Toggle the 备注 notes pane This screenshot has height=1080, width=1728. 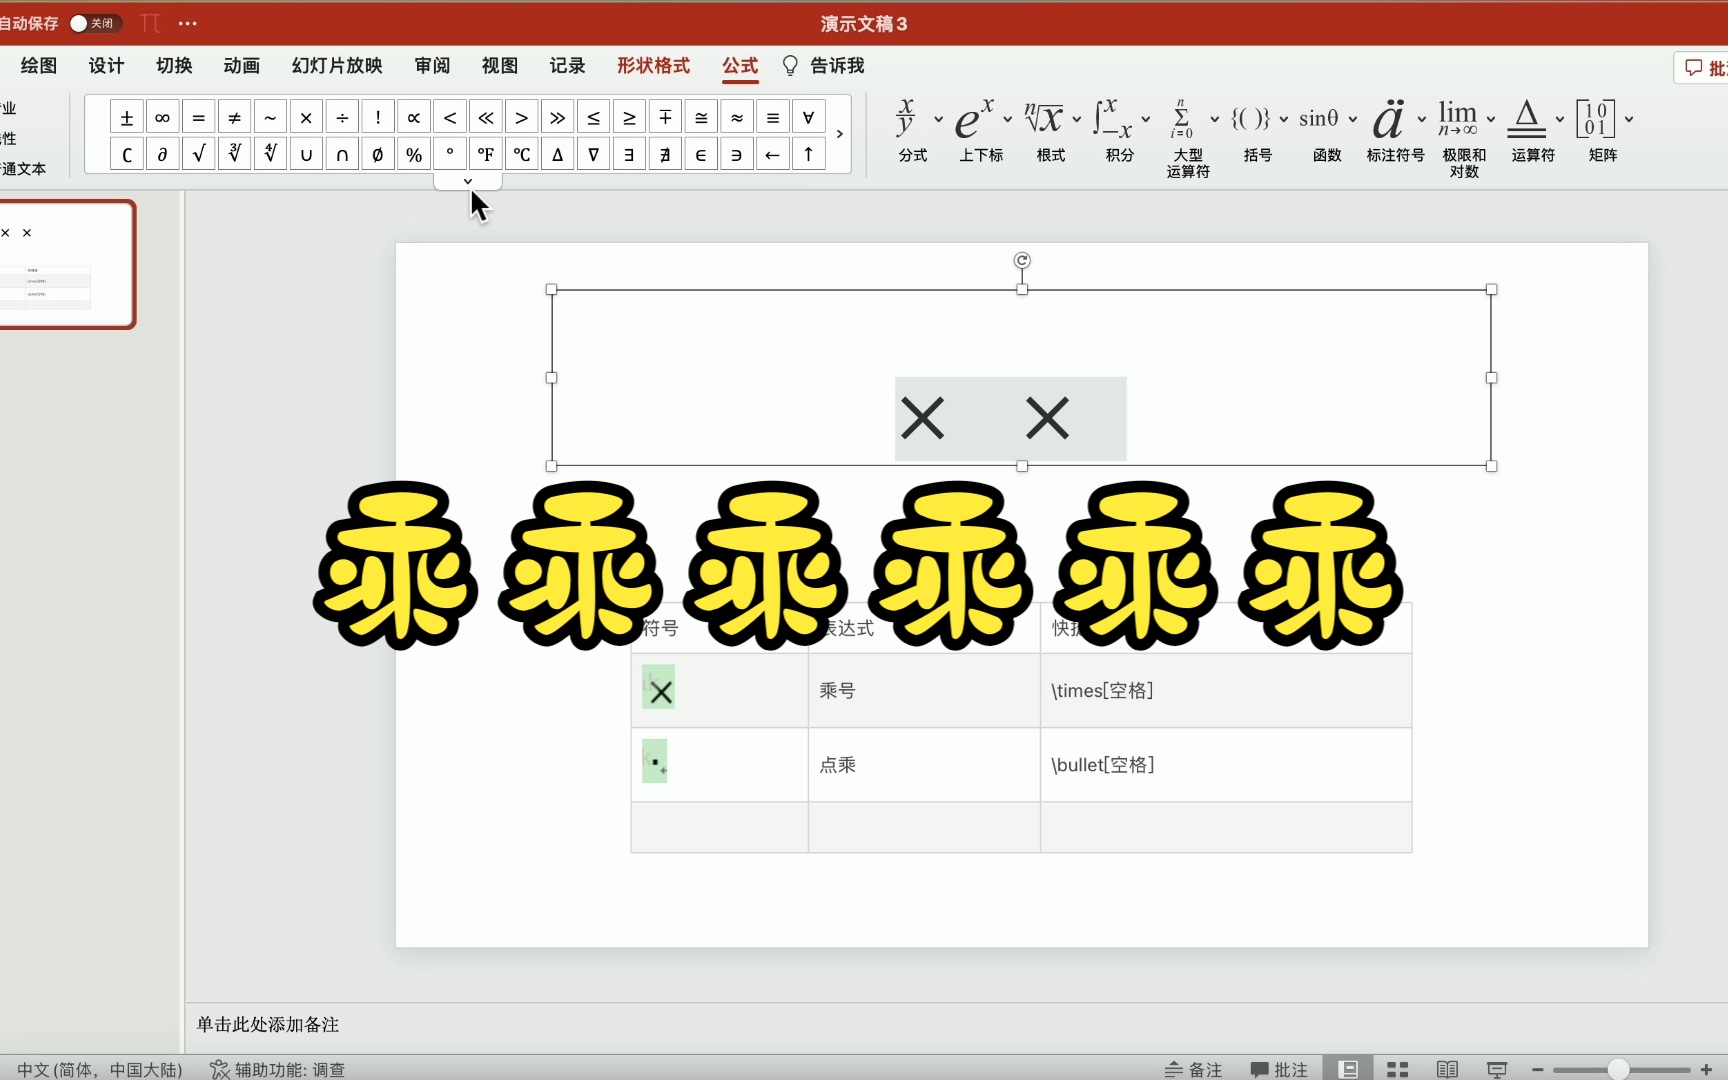(1193, 1069)
